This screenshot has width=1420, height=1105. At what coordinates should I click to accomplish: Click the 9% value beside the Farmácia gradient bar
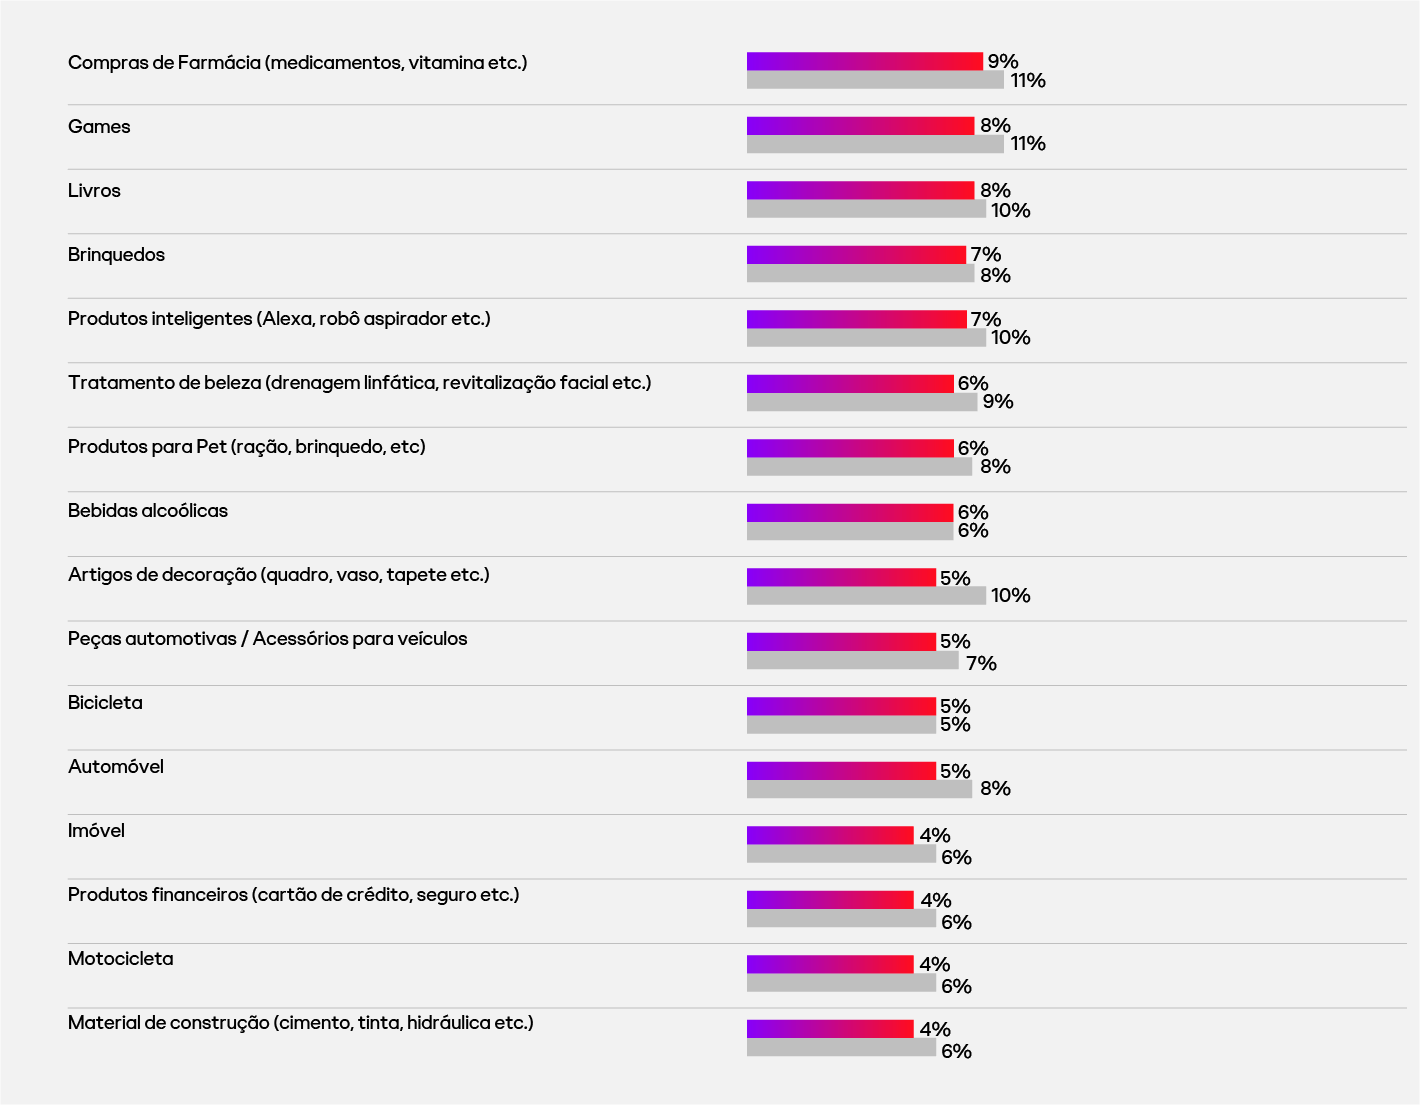[x=1002, y=62]
